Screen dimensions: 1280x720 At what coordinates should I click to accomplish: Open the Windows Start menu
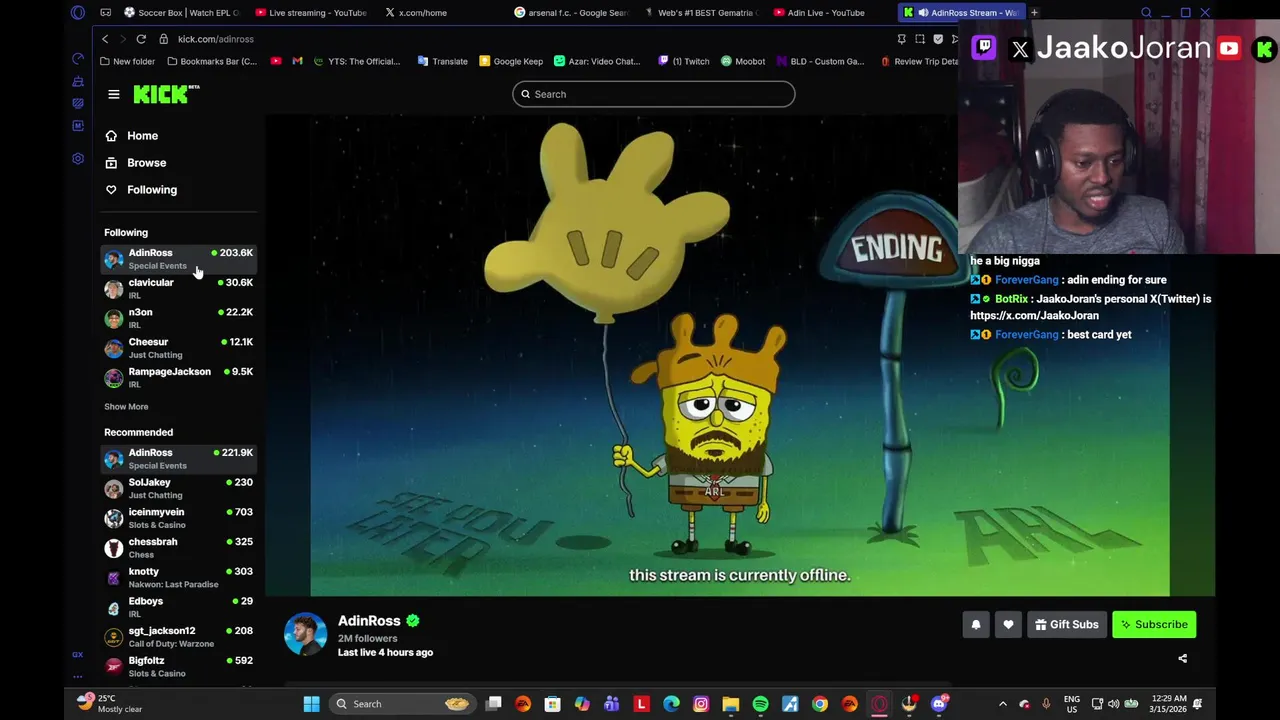pyautogui.click(x=311, y=705)
